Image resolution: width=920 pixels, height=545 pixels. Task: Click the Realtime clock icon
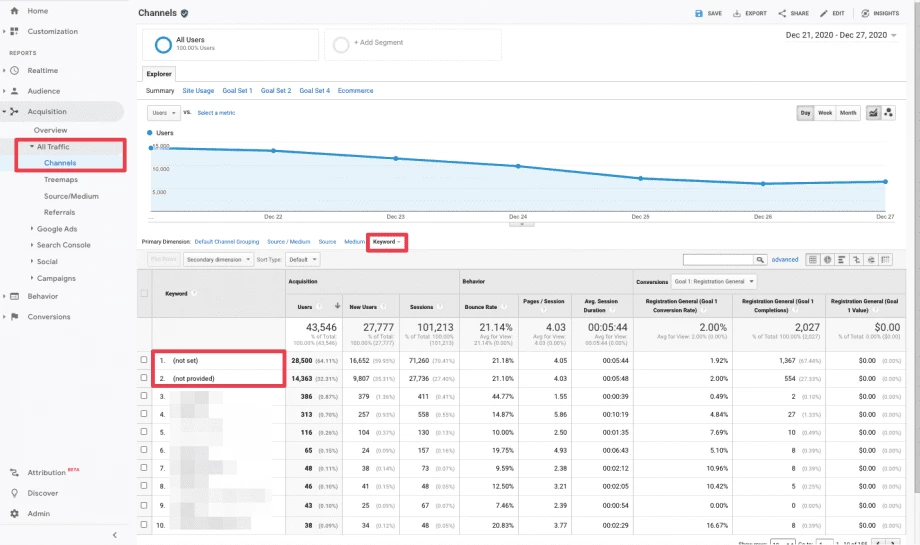[15, 70]
